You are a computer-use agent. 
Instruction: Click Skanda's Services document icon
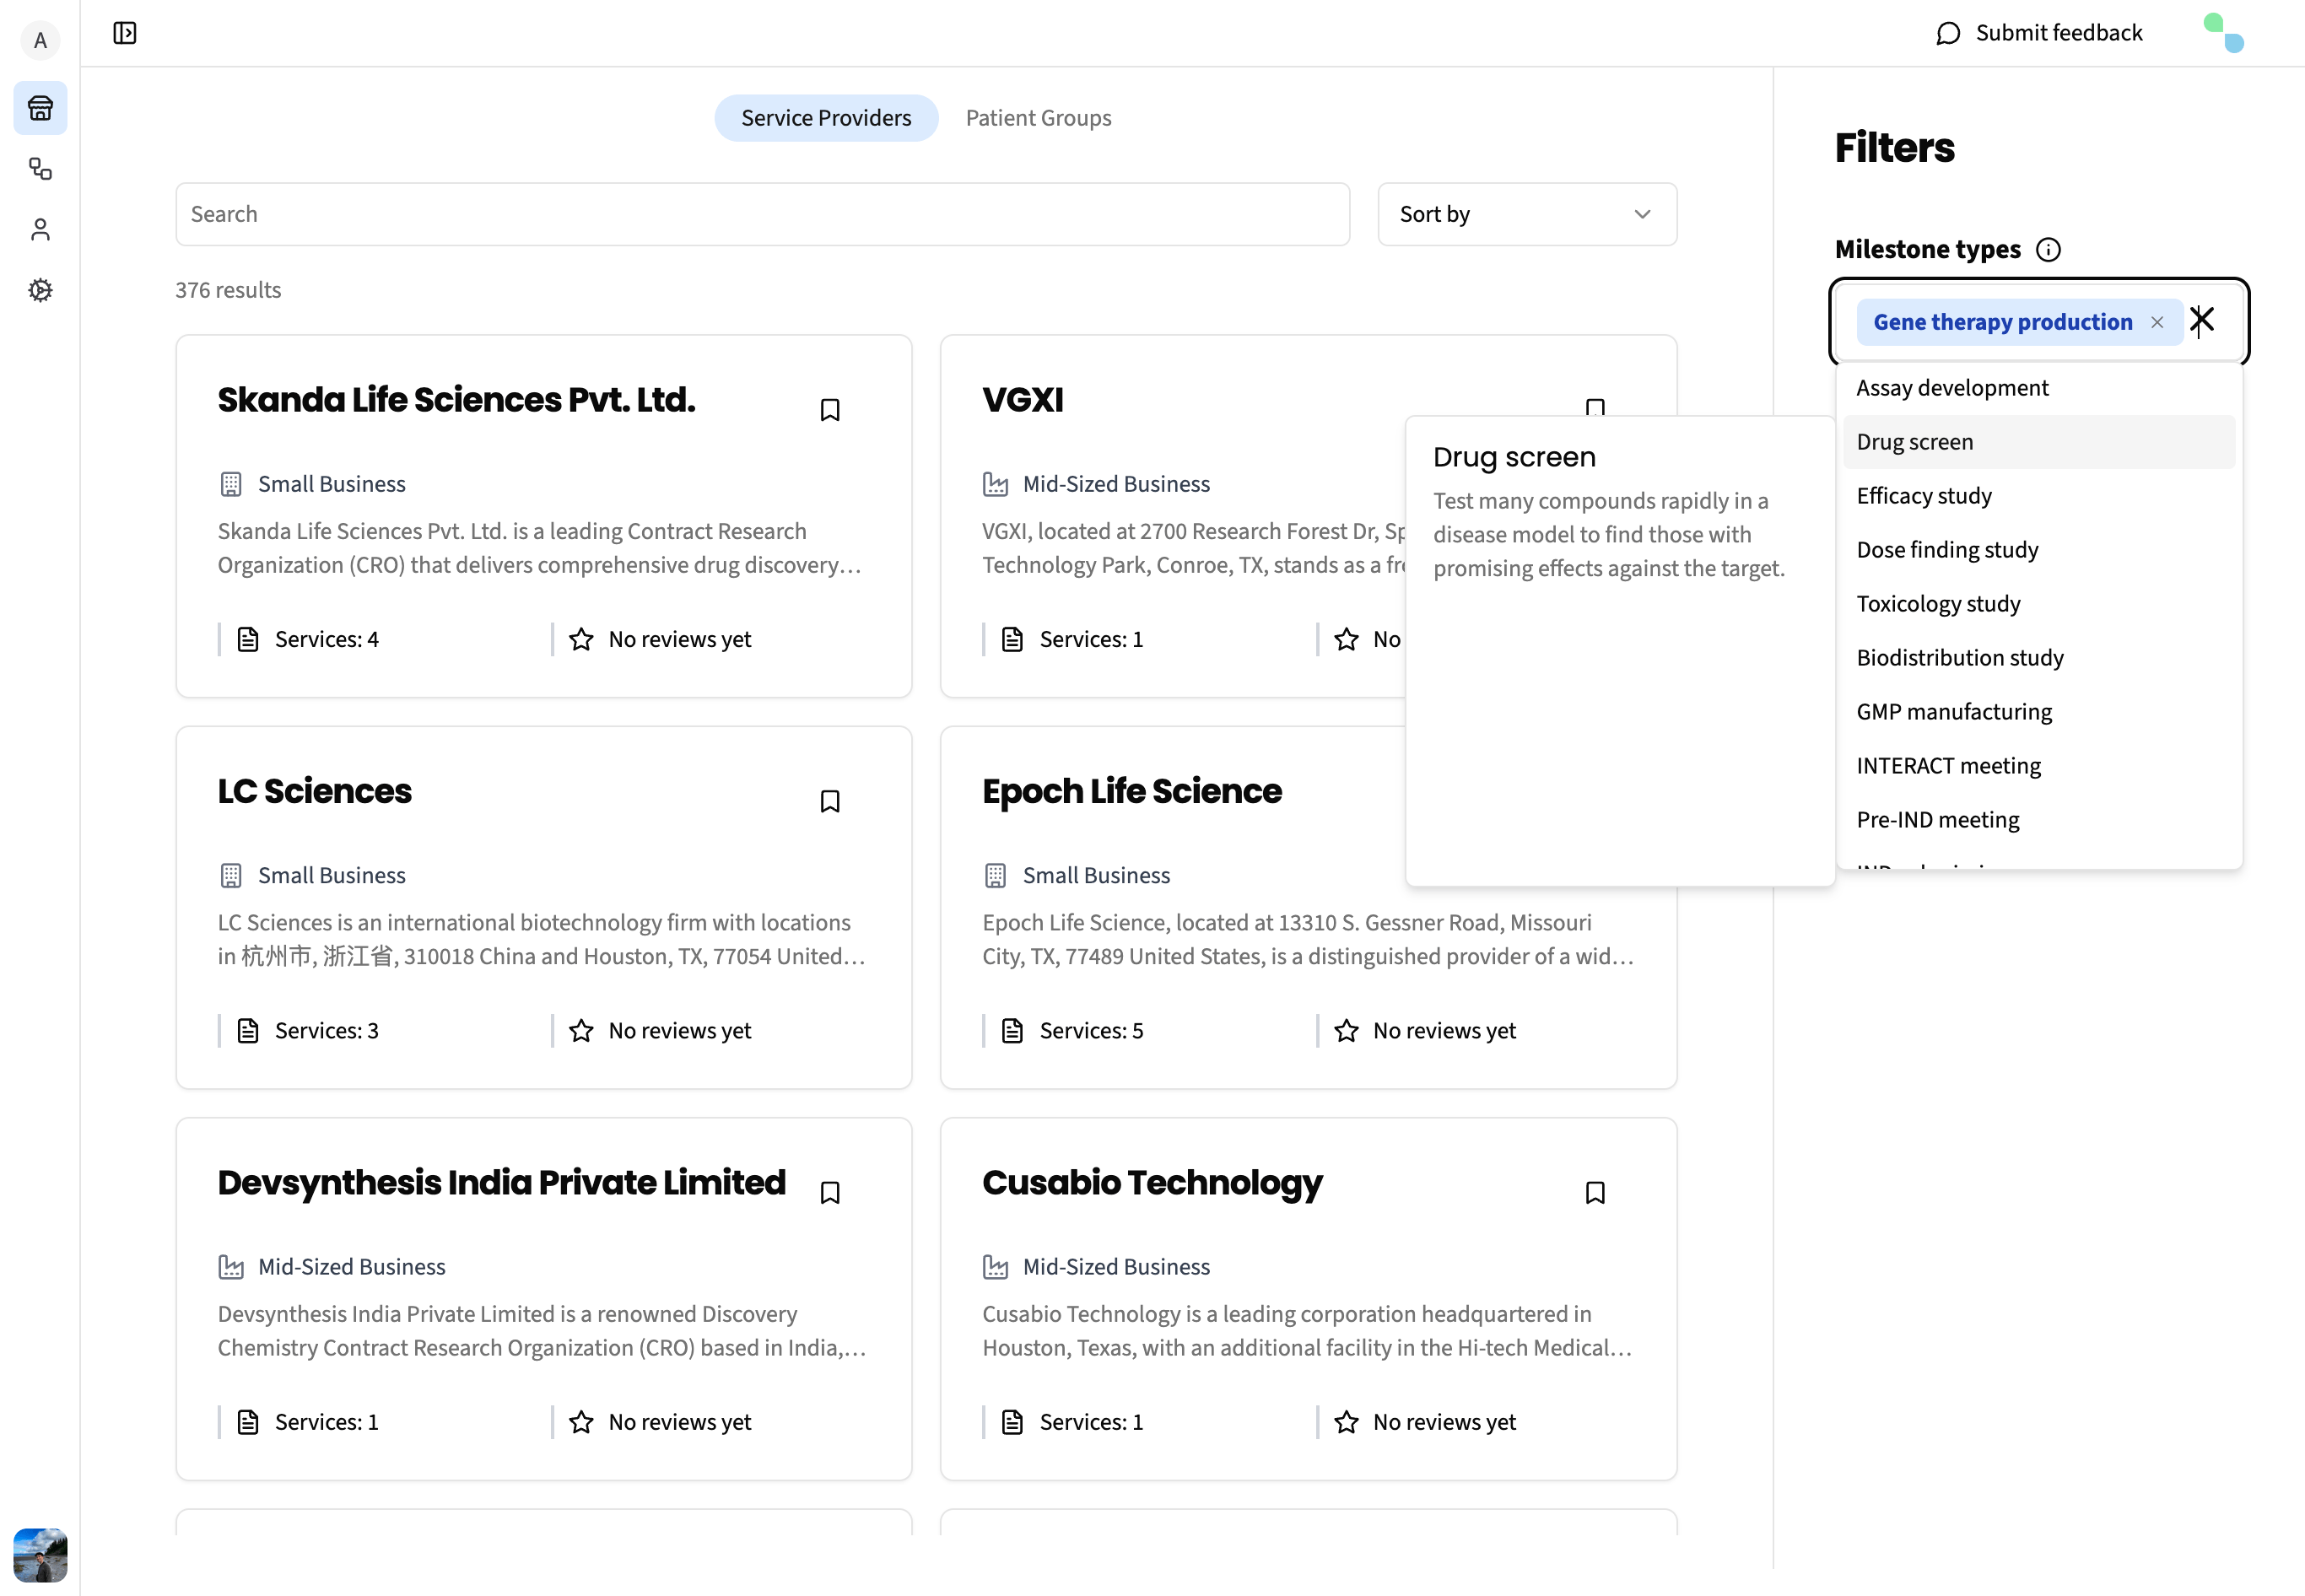[248, 639]
